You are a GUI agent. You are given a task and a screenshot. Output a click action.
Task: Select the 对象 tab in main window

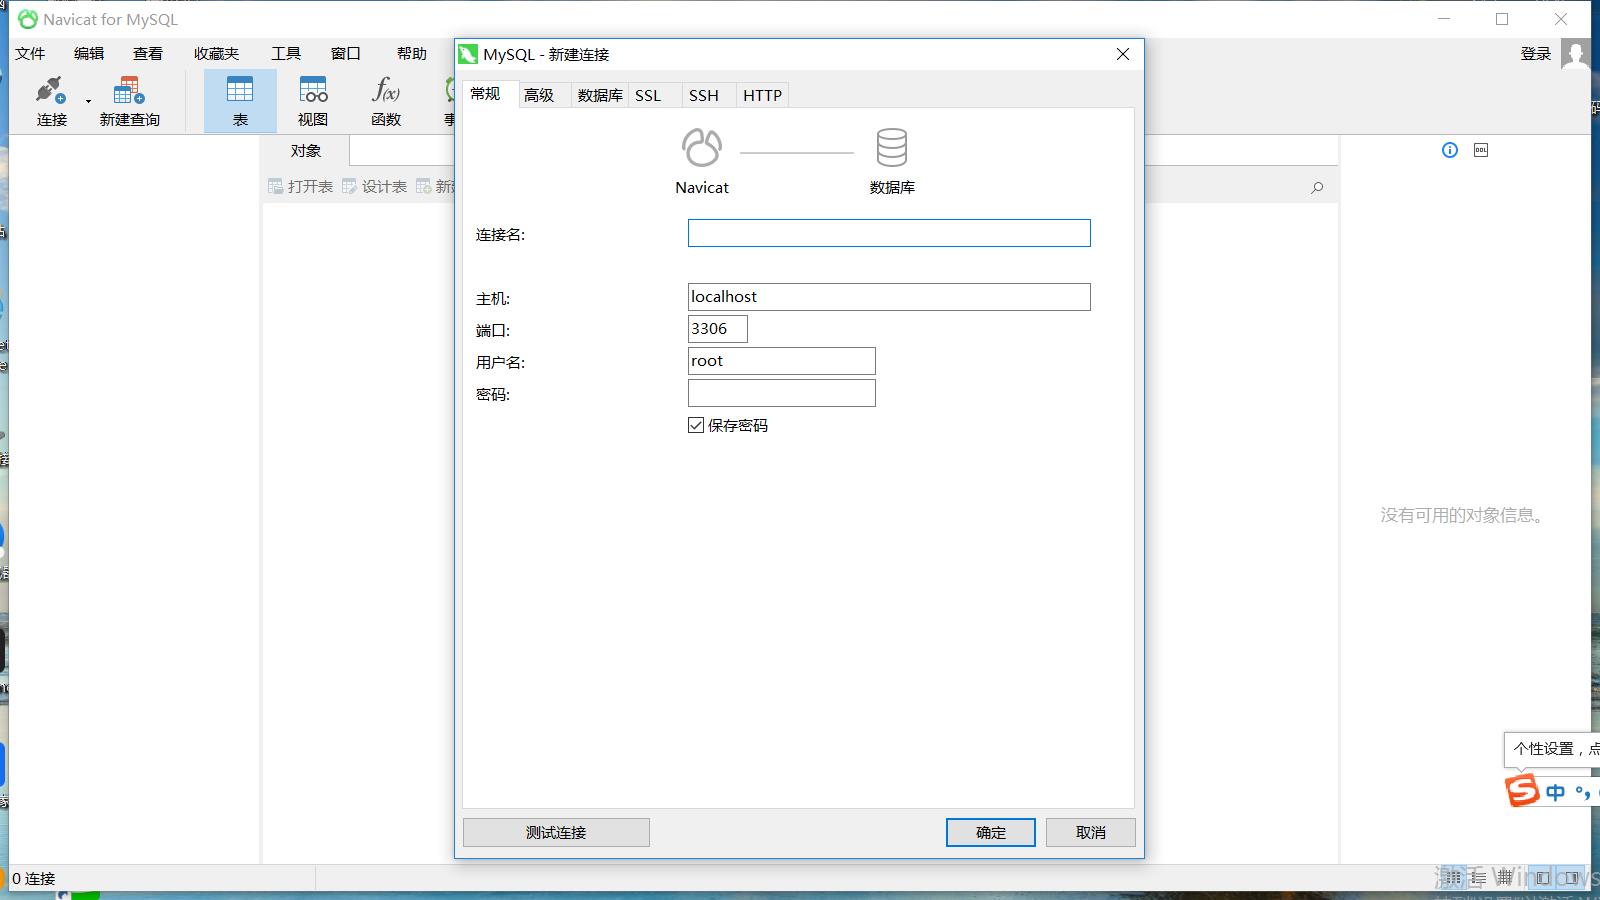(306, 151)
